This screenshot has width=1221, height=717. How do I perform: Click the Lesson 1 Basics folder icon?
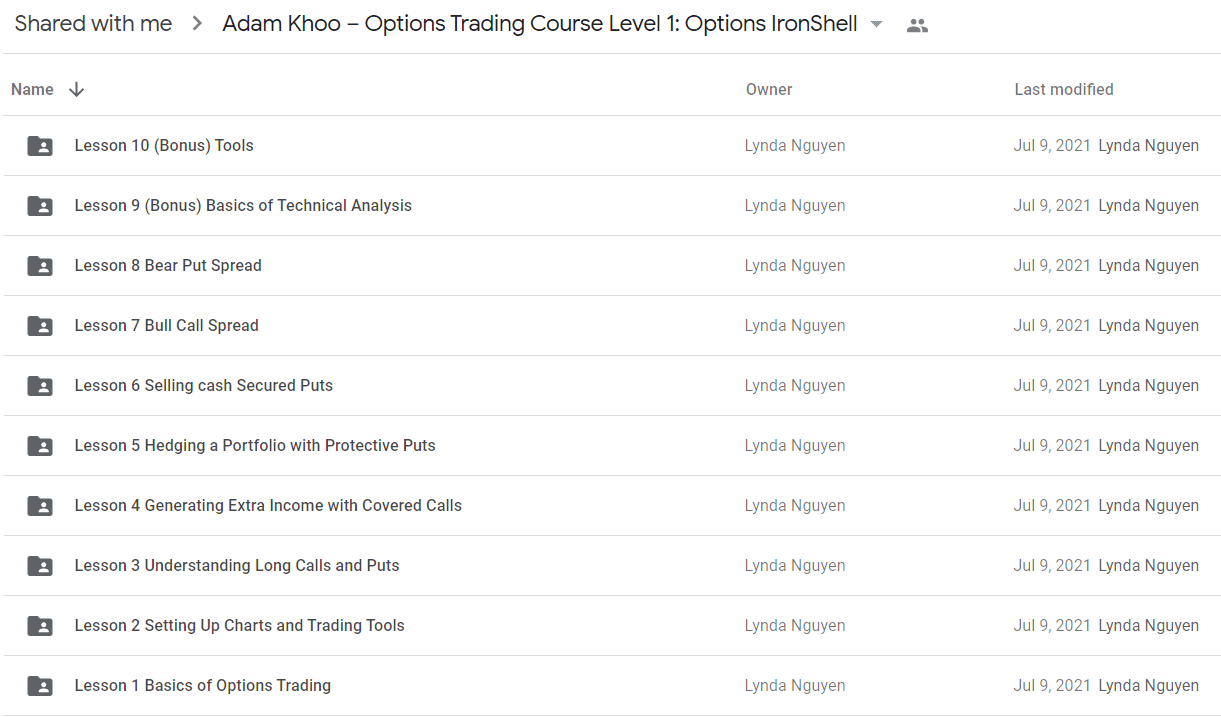pos(40,686)
